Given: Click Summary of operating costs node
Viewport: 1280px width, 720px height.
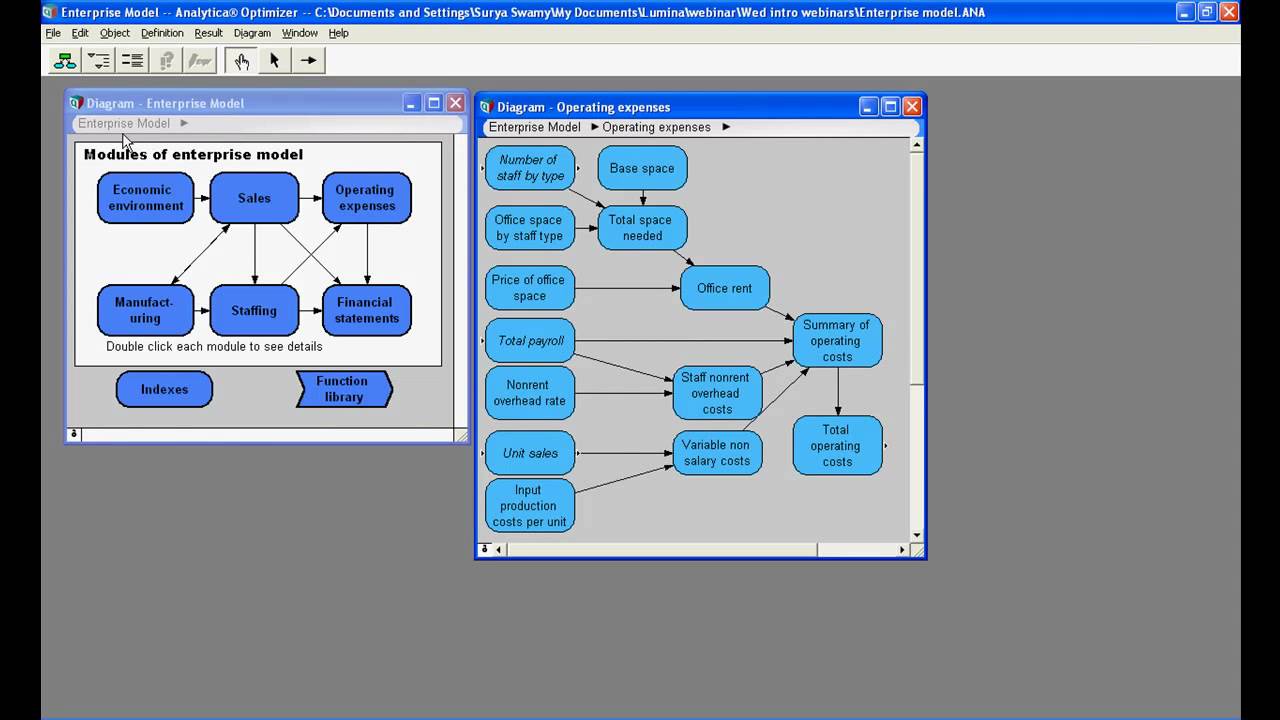Looking at the screenshot, I should 837,341.
